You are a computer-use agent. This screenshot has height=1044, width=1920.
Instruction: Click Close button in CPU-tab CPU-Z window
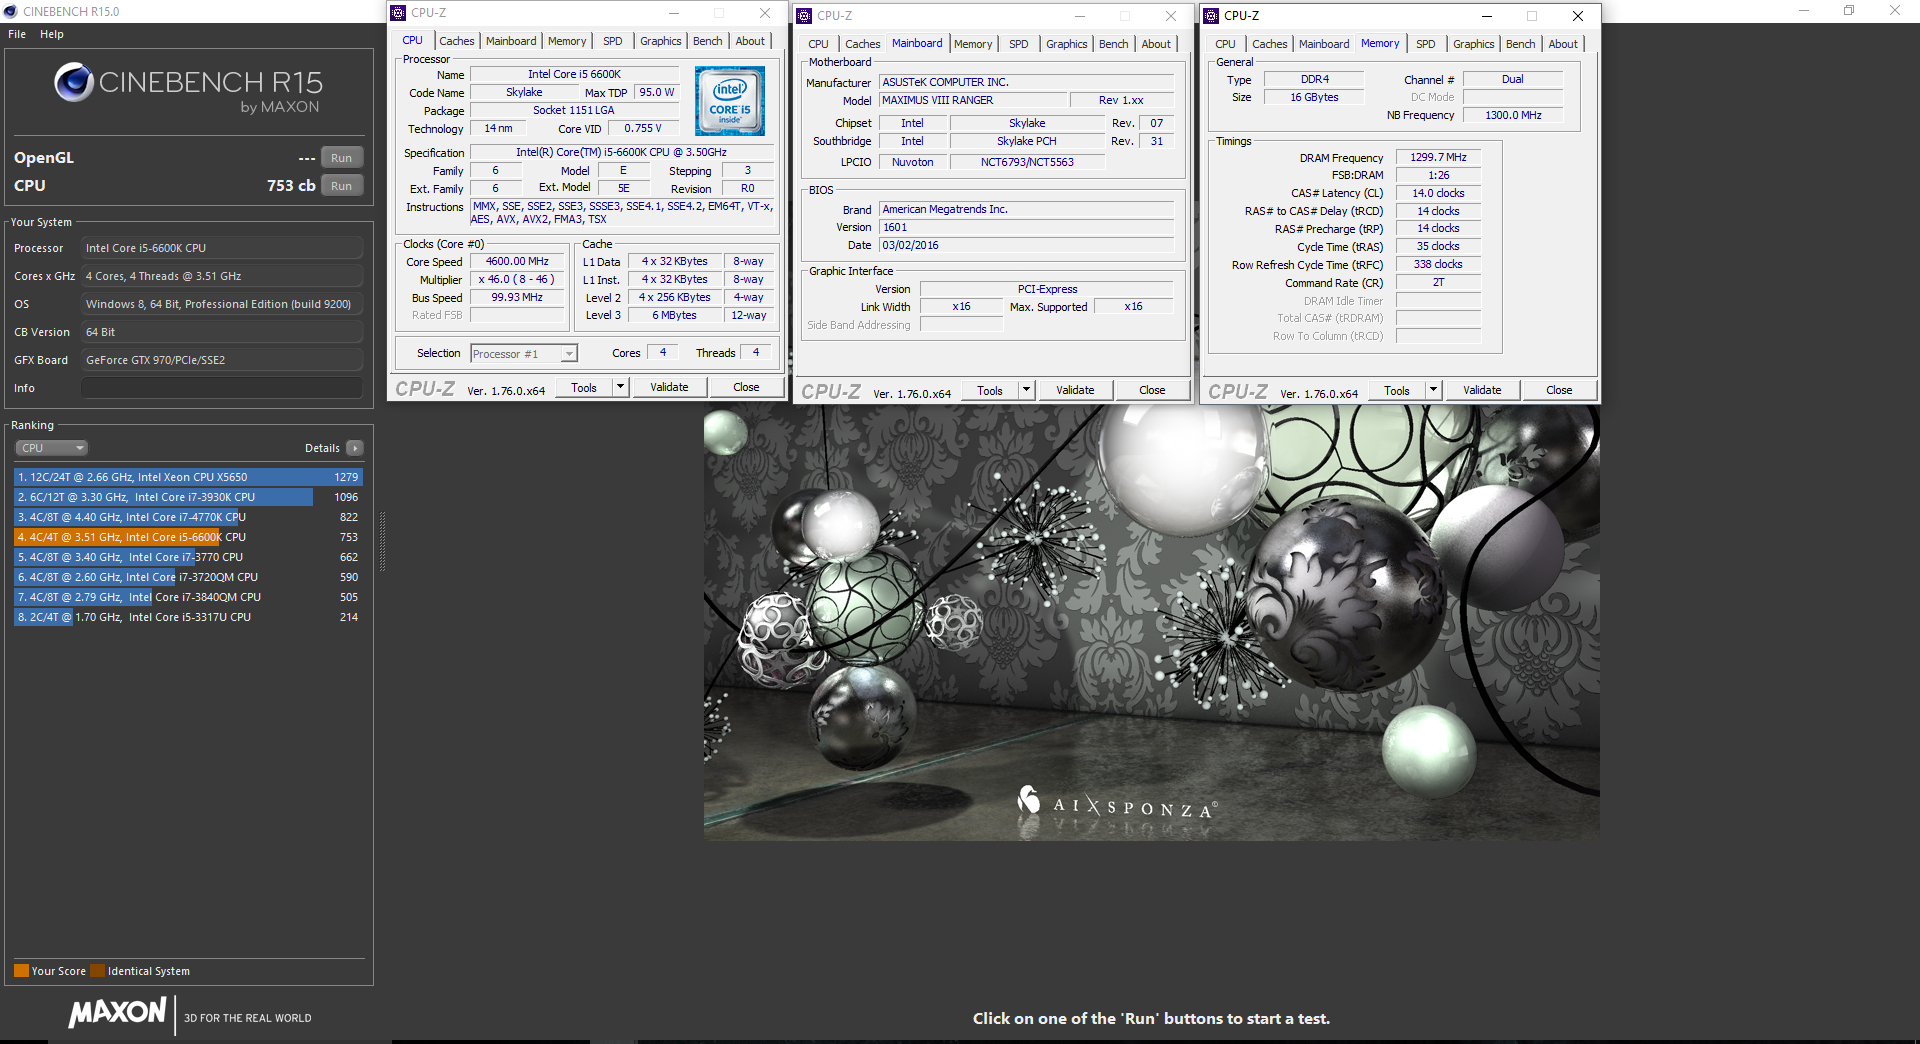point(746,387)
